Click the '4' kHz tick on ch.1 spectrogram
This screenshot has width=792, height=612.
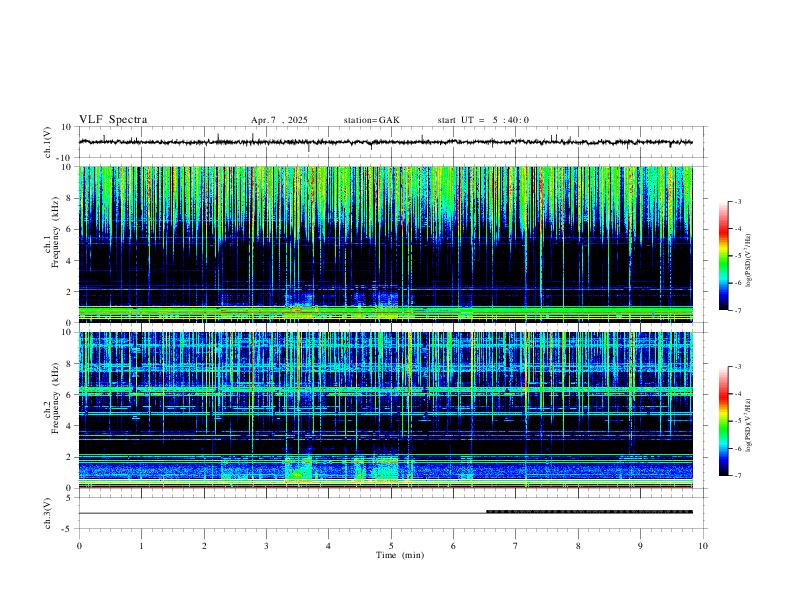70,261
